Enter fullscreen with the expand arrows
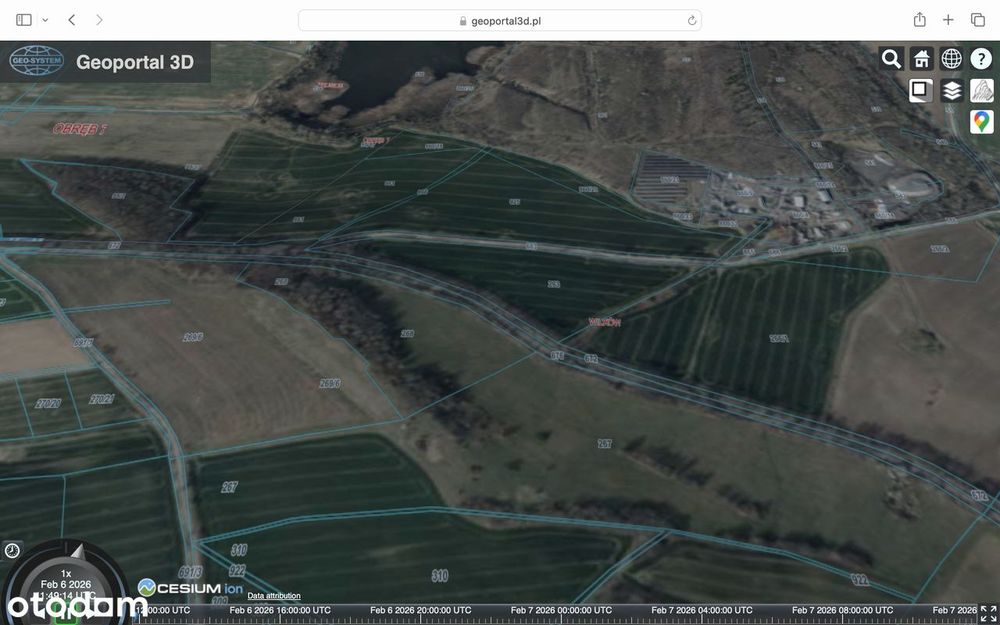This screenshot has height=625, width=1000. (988, 612)
